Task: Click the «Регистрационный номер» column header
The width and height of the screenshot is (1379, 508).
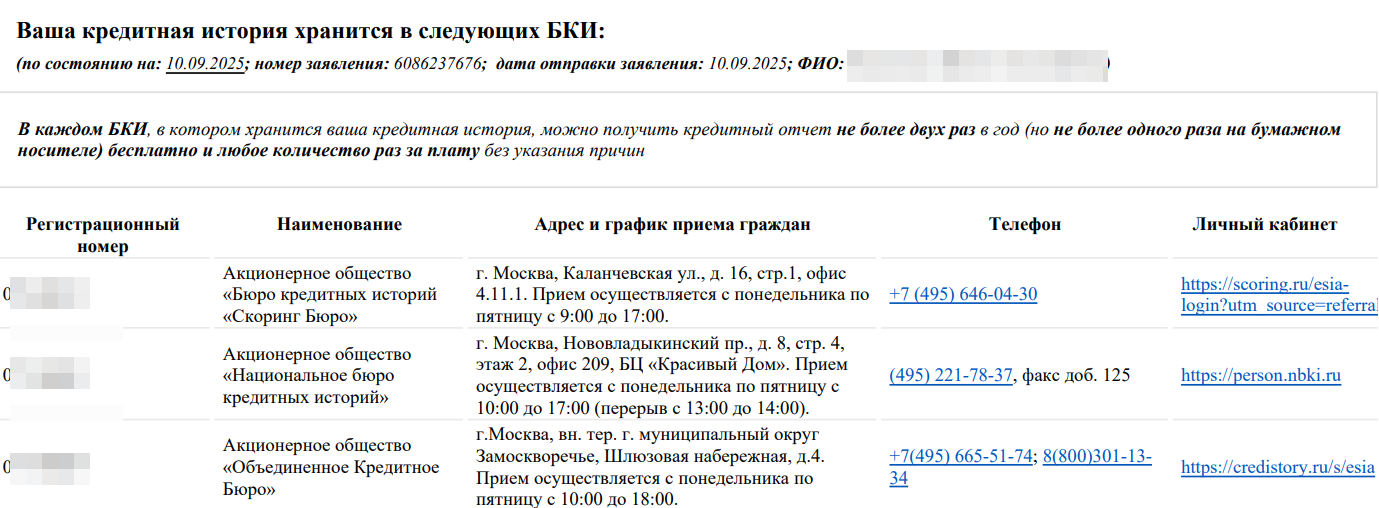Action: [x=103, y=235]
